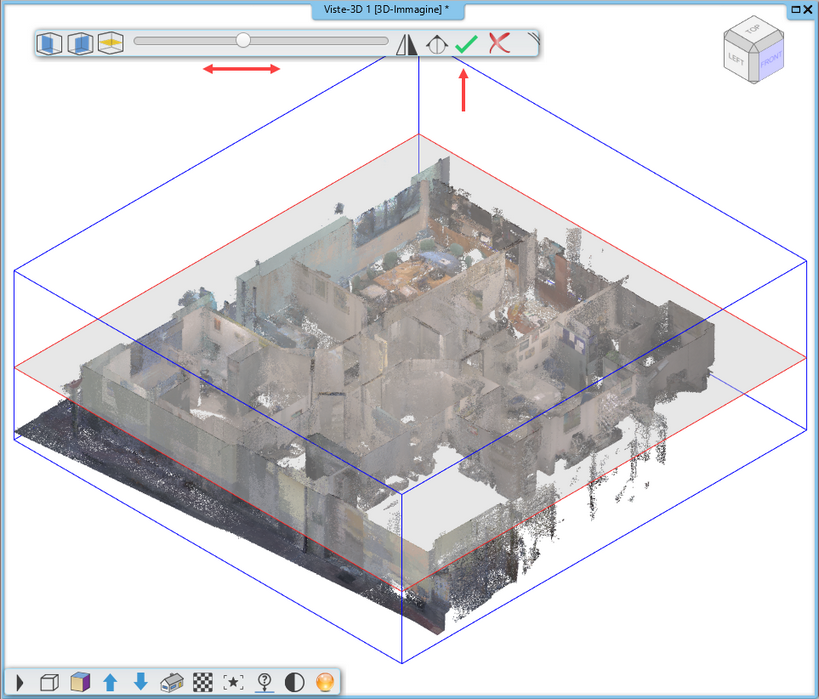This screenshot has height=699, width=819.
Task: Toggle the half-black contrast circle icon
Action: tap(295, 682)
